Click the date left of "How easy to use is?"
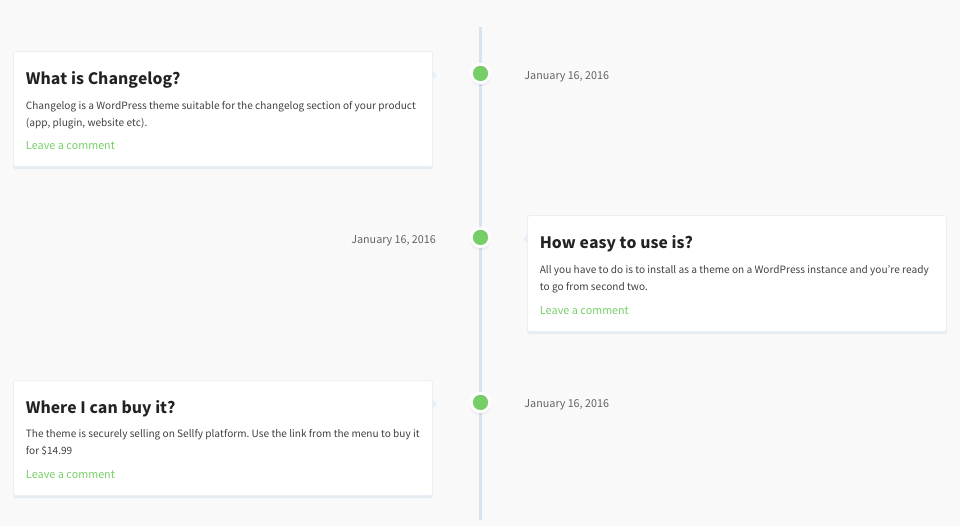This screenshot has height=526, width=960. click(x=393, y=239)
